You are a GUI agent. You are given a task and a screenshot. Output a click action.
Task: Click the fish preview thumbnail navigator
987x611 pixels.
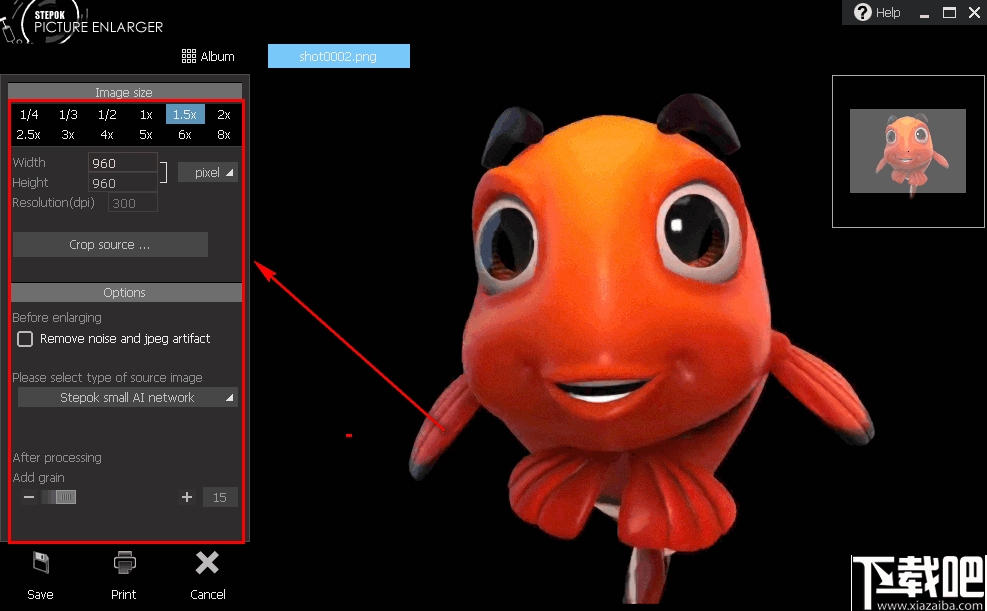pos(908,151)
